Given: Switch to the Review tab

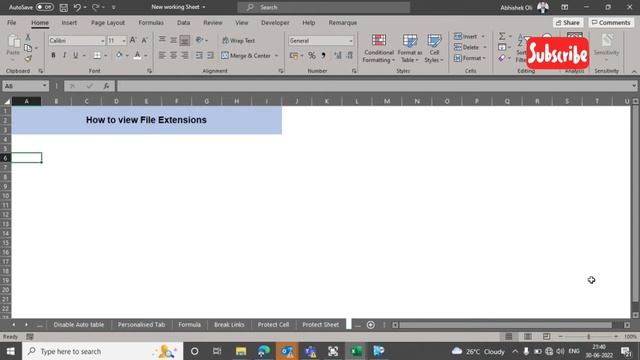Looking at the screenshot, I should tap(213, 22).
